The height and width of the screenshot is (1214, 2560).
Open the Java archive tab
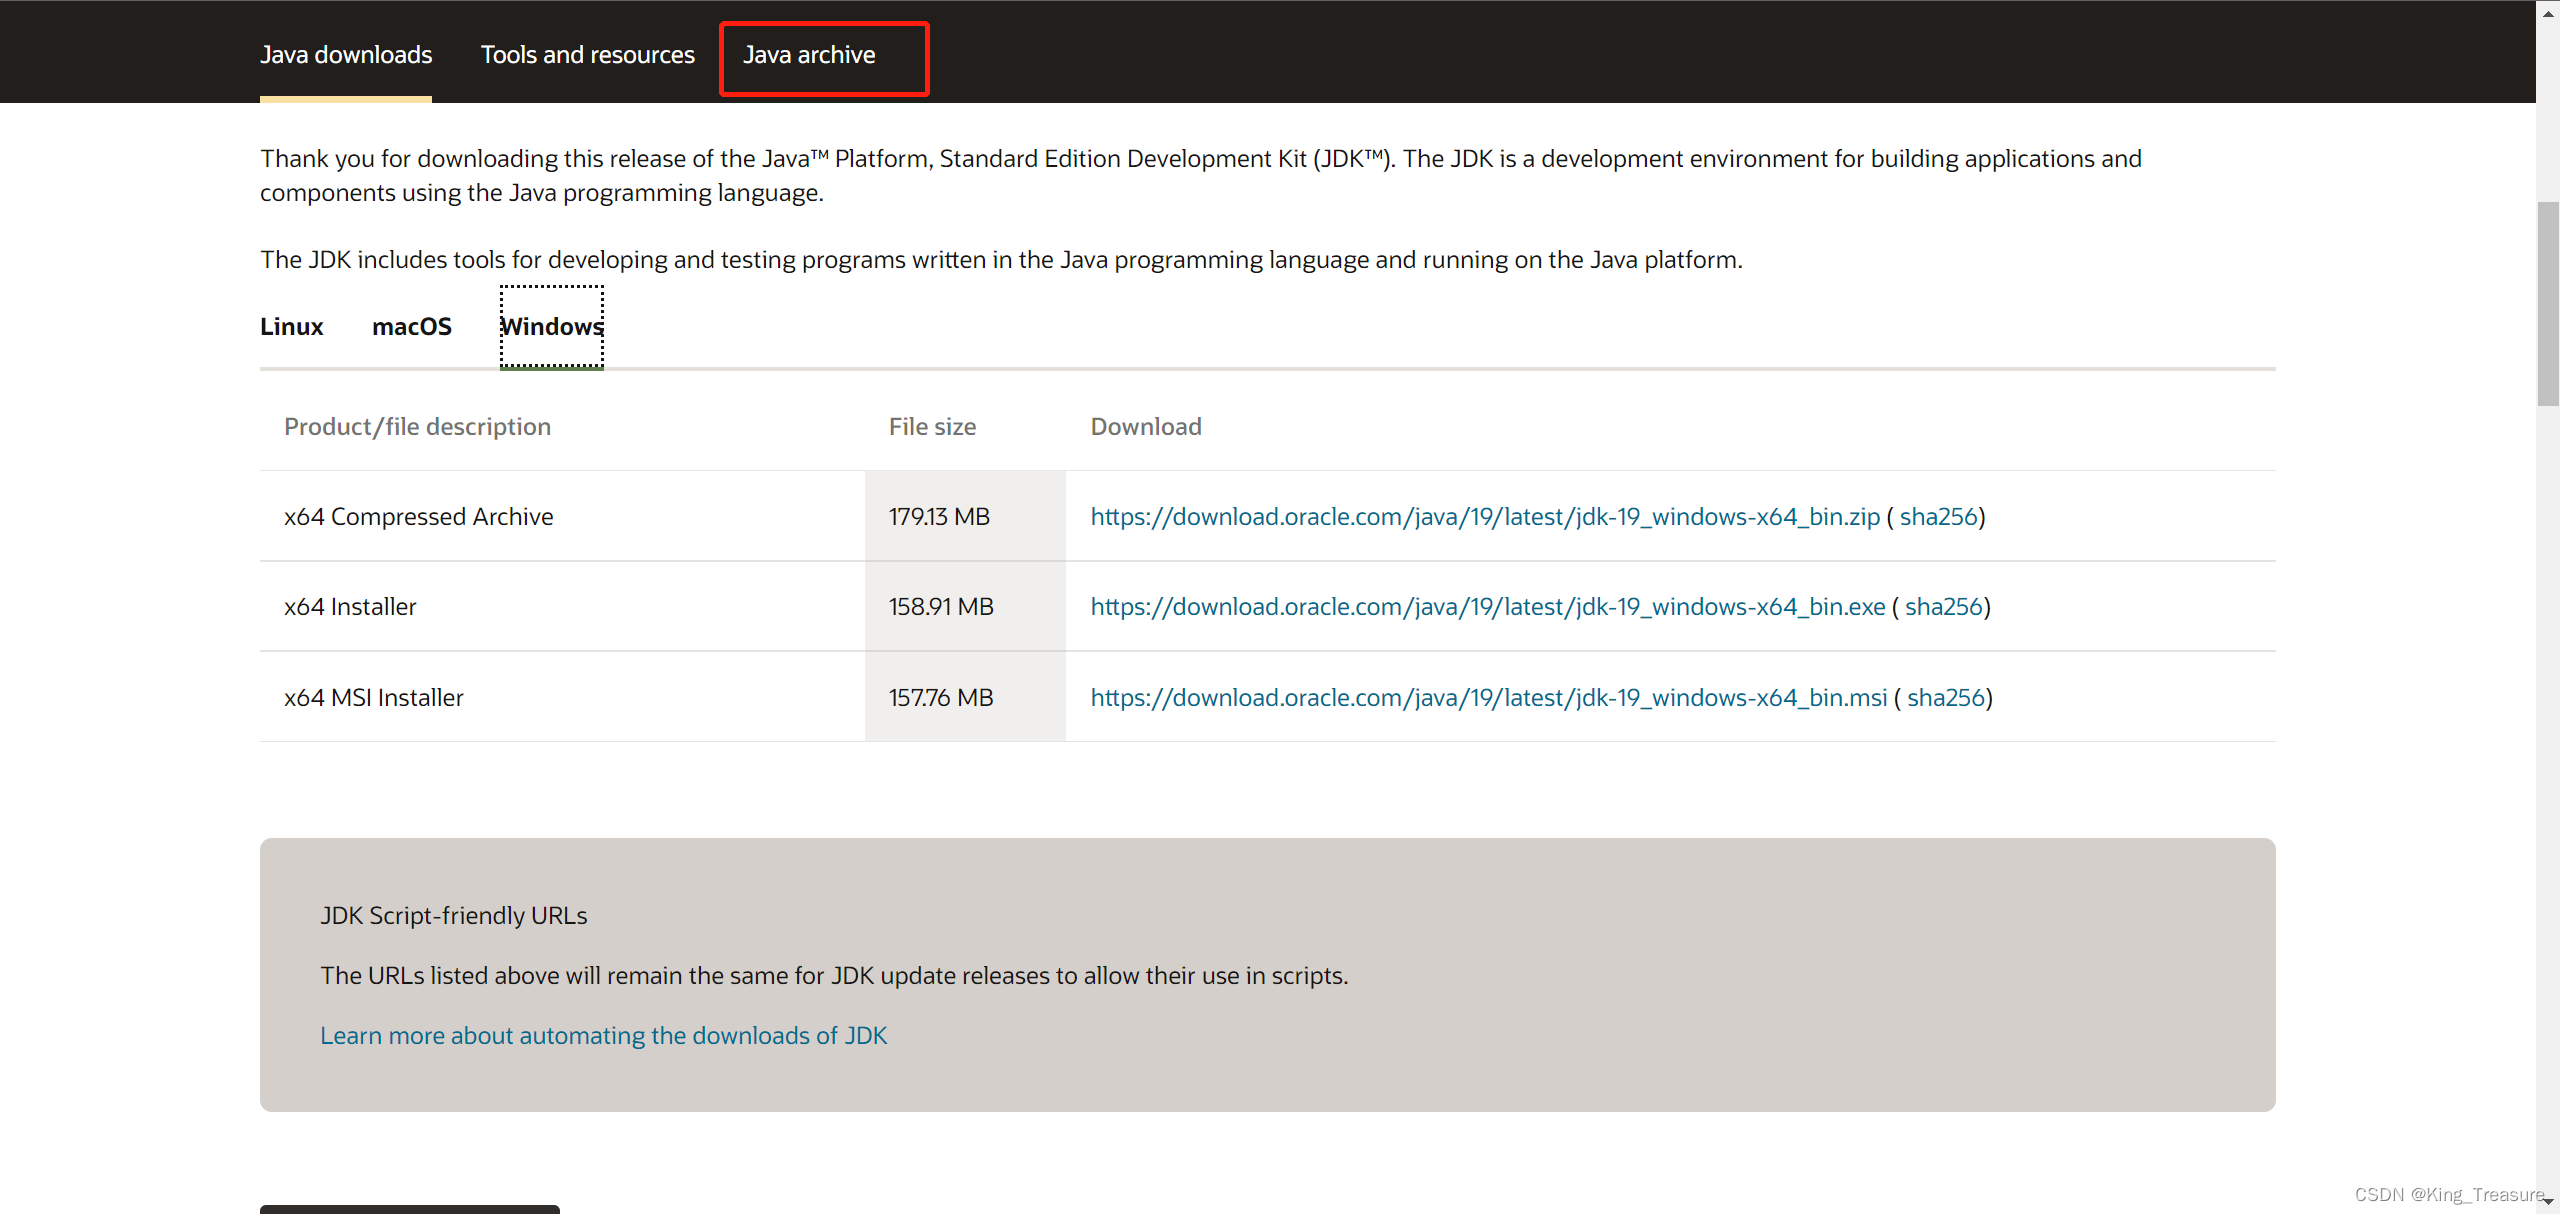(809, 55)
